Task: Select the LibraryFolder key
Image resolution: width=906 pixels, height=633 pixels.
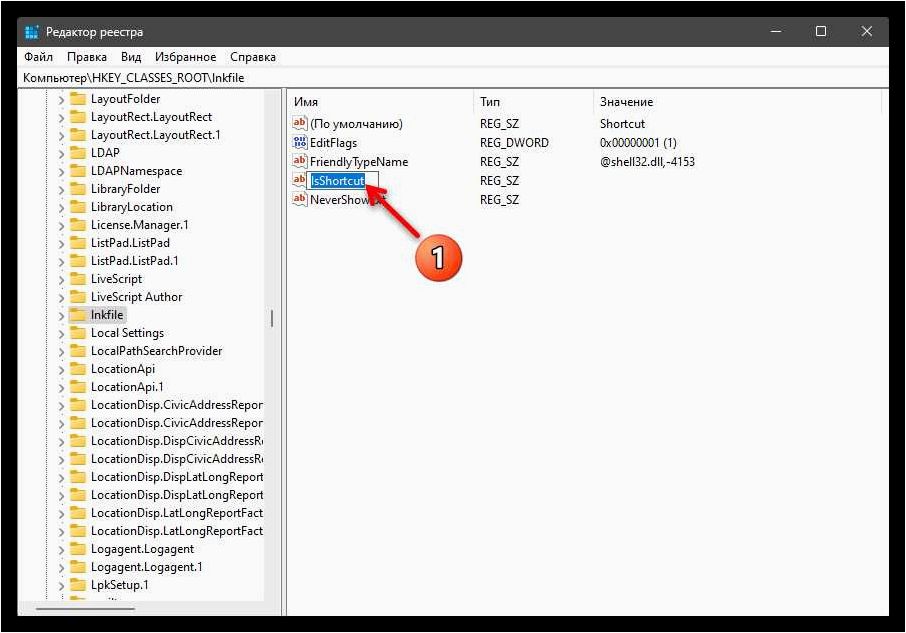Action: coord(125,189)
